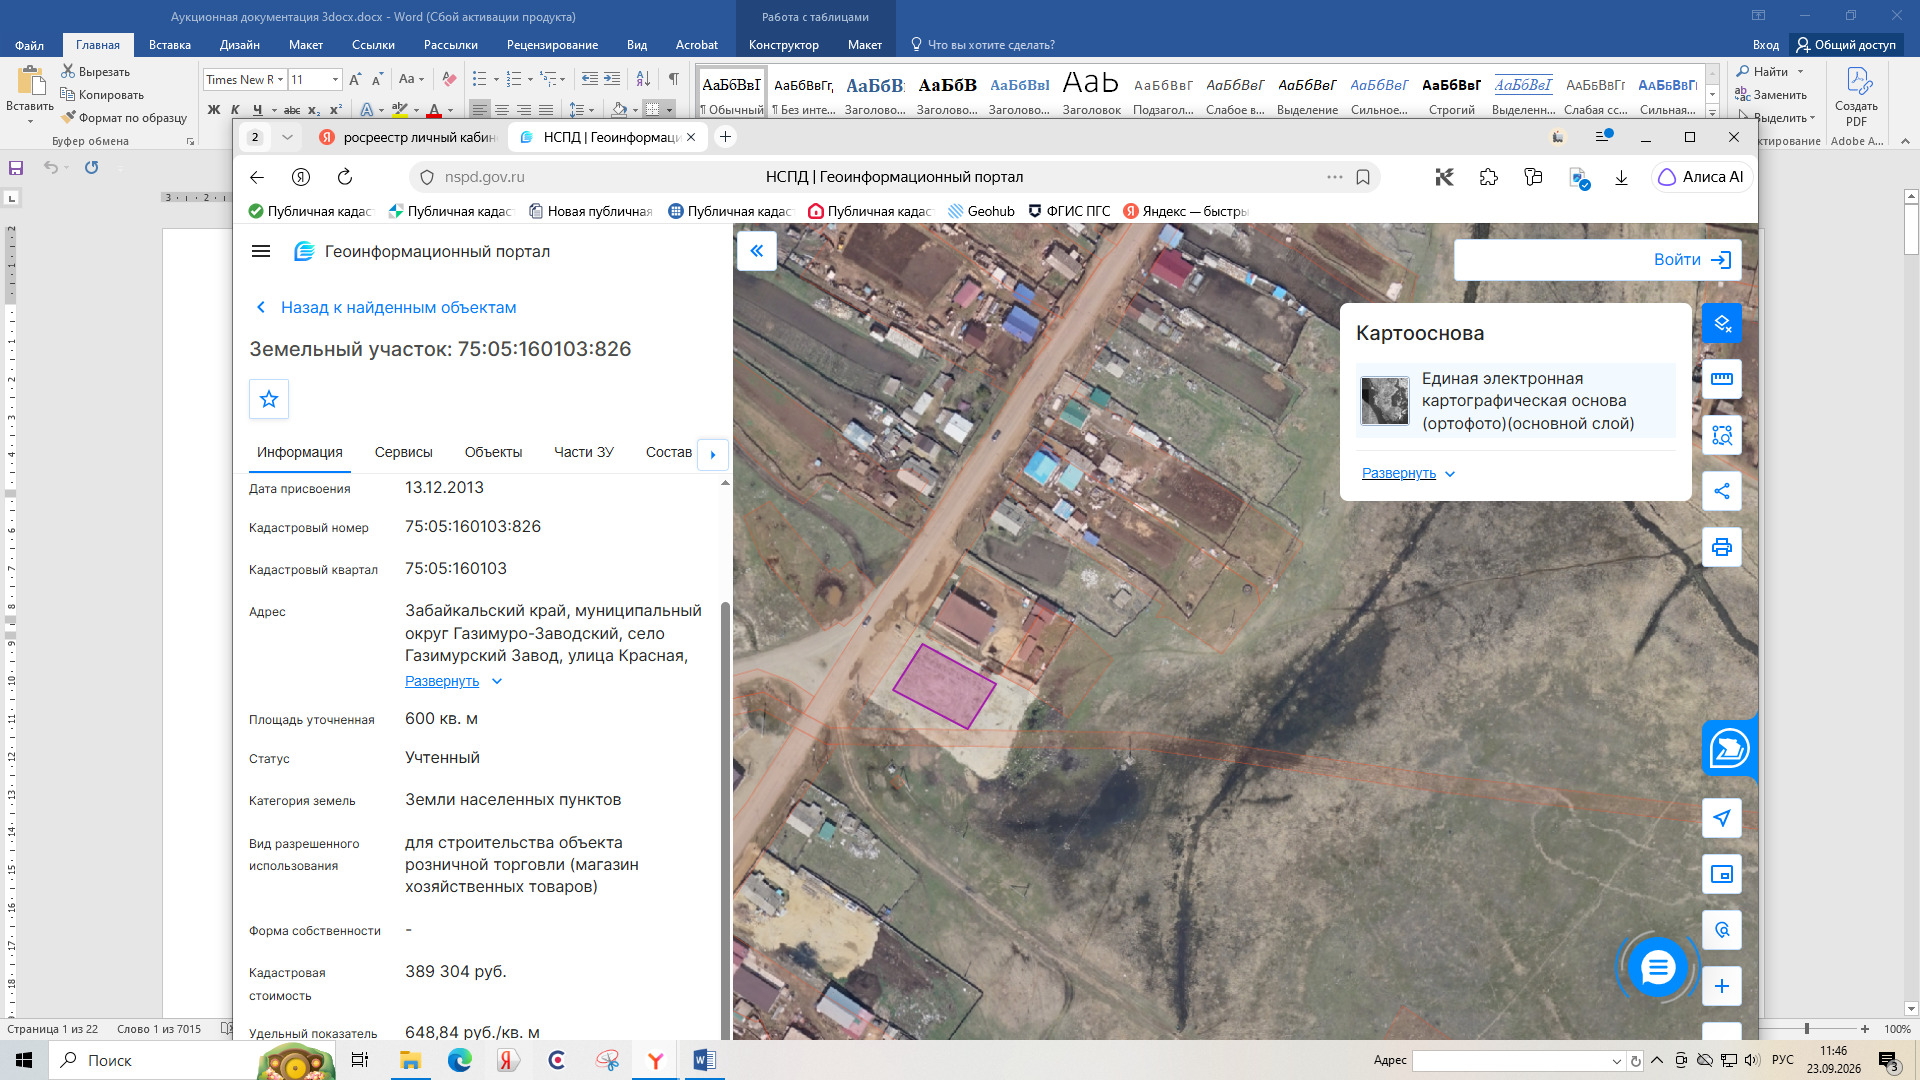
Task: Open File Explorer from taskbar
Action: tap(410, 1060)
